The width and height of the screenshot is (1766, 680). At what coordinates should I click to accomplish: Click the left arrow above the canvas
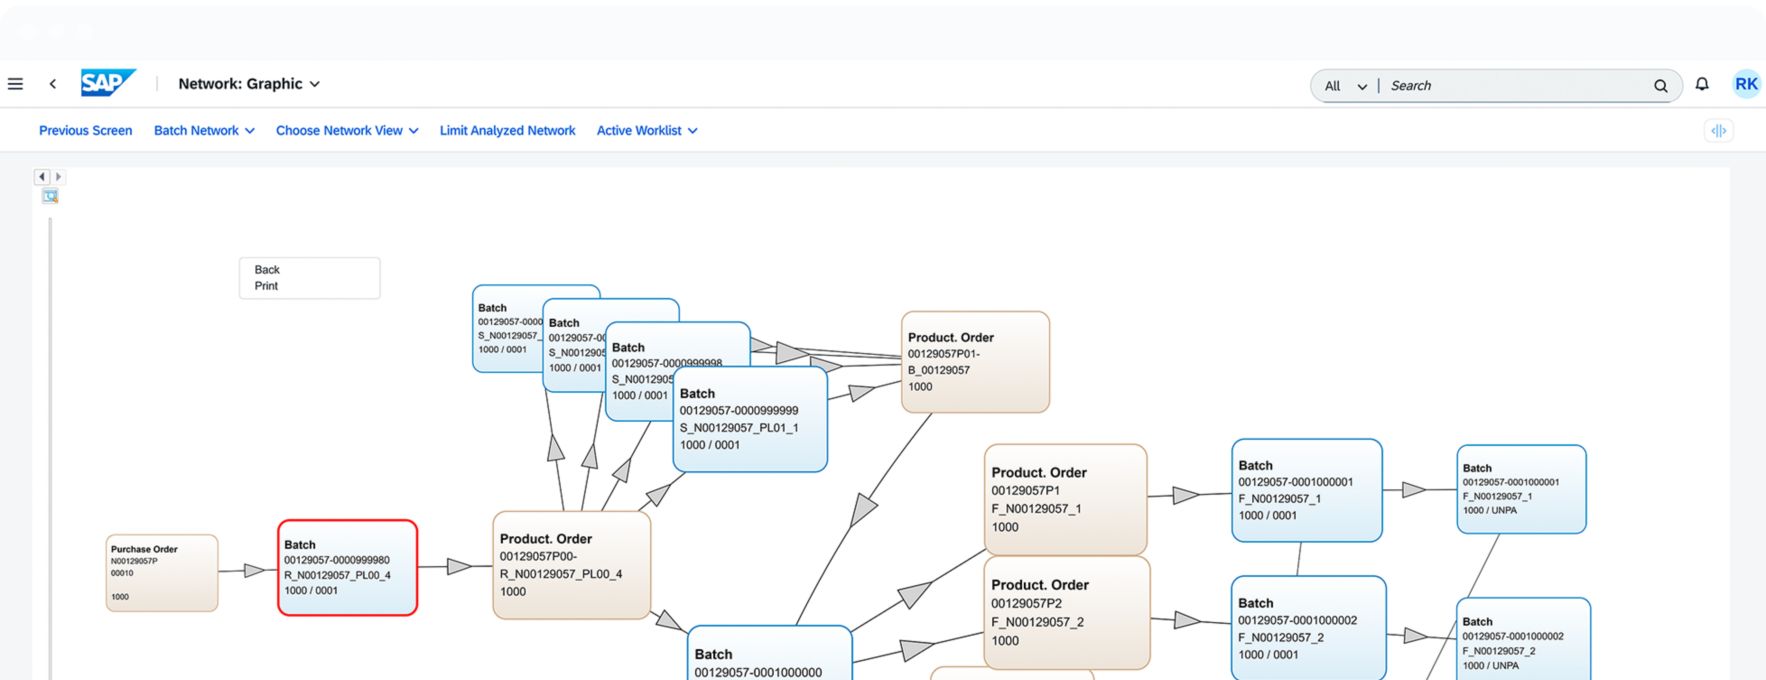42,177
